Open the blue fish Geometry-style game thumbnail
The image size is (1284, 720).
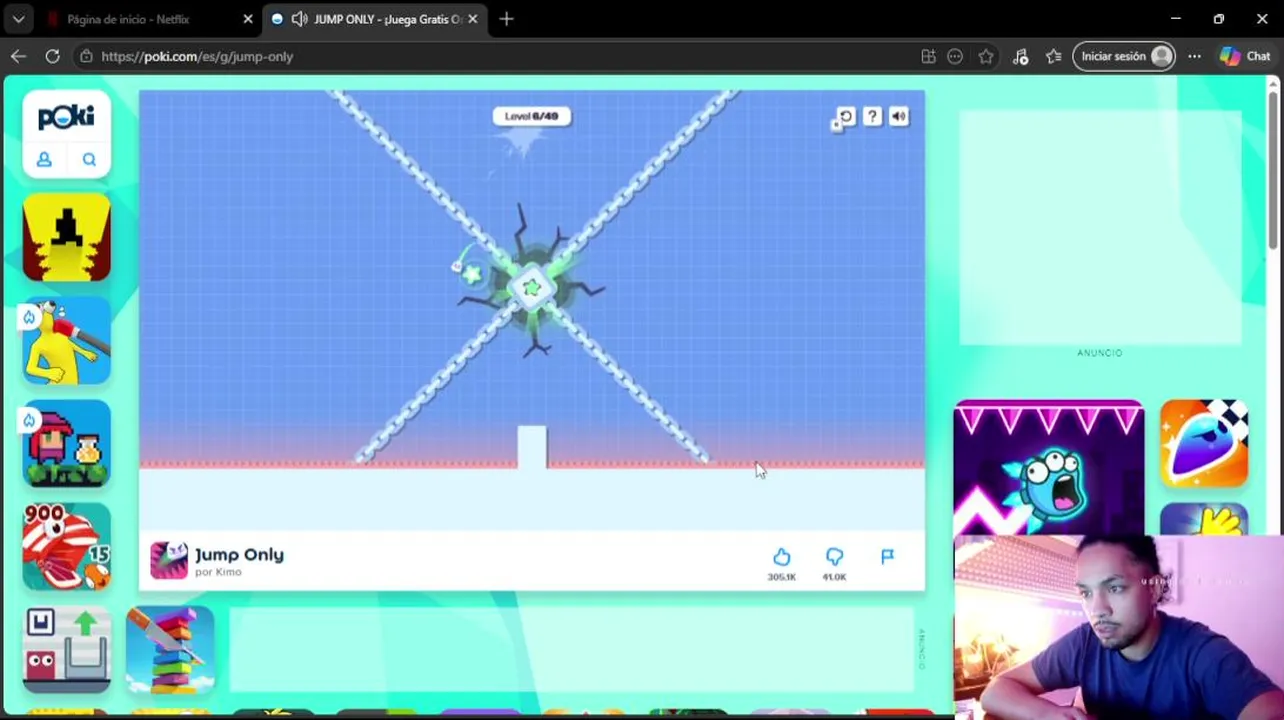[x=1048, y=468]
